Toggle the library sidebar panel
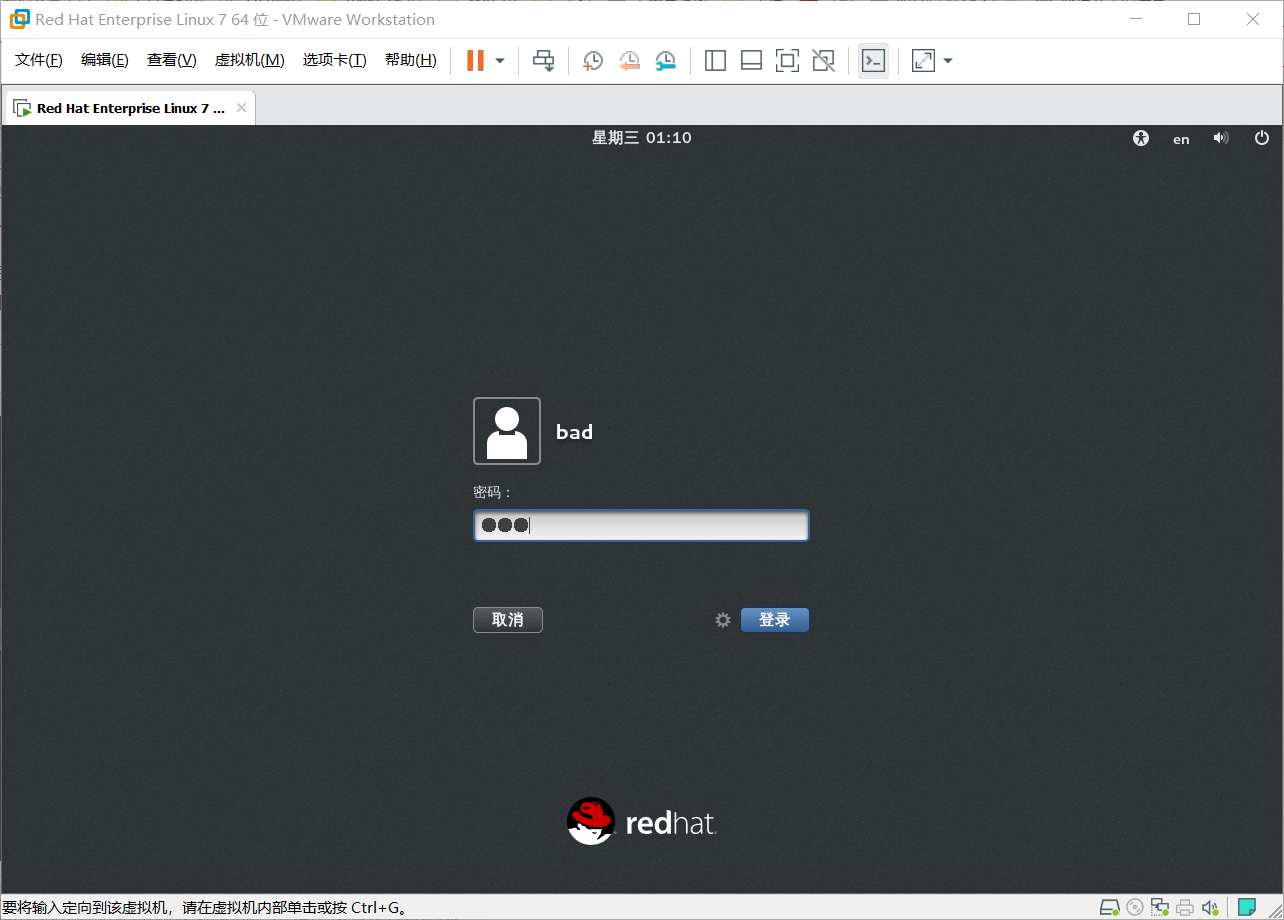 [x=715, y=61]
